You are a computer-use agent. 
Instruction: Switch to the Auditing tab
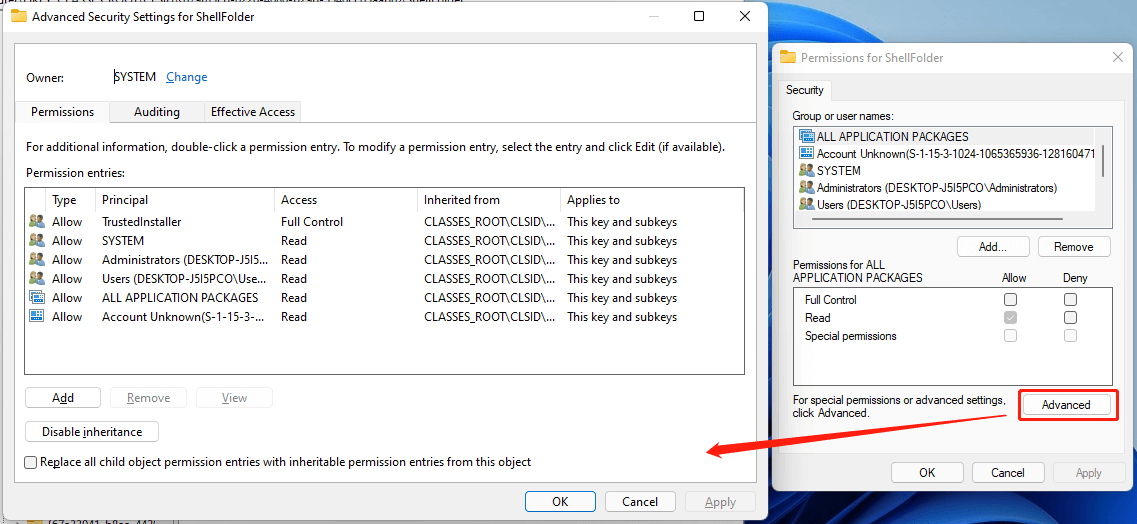[x=157, y=112]
